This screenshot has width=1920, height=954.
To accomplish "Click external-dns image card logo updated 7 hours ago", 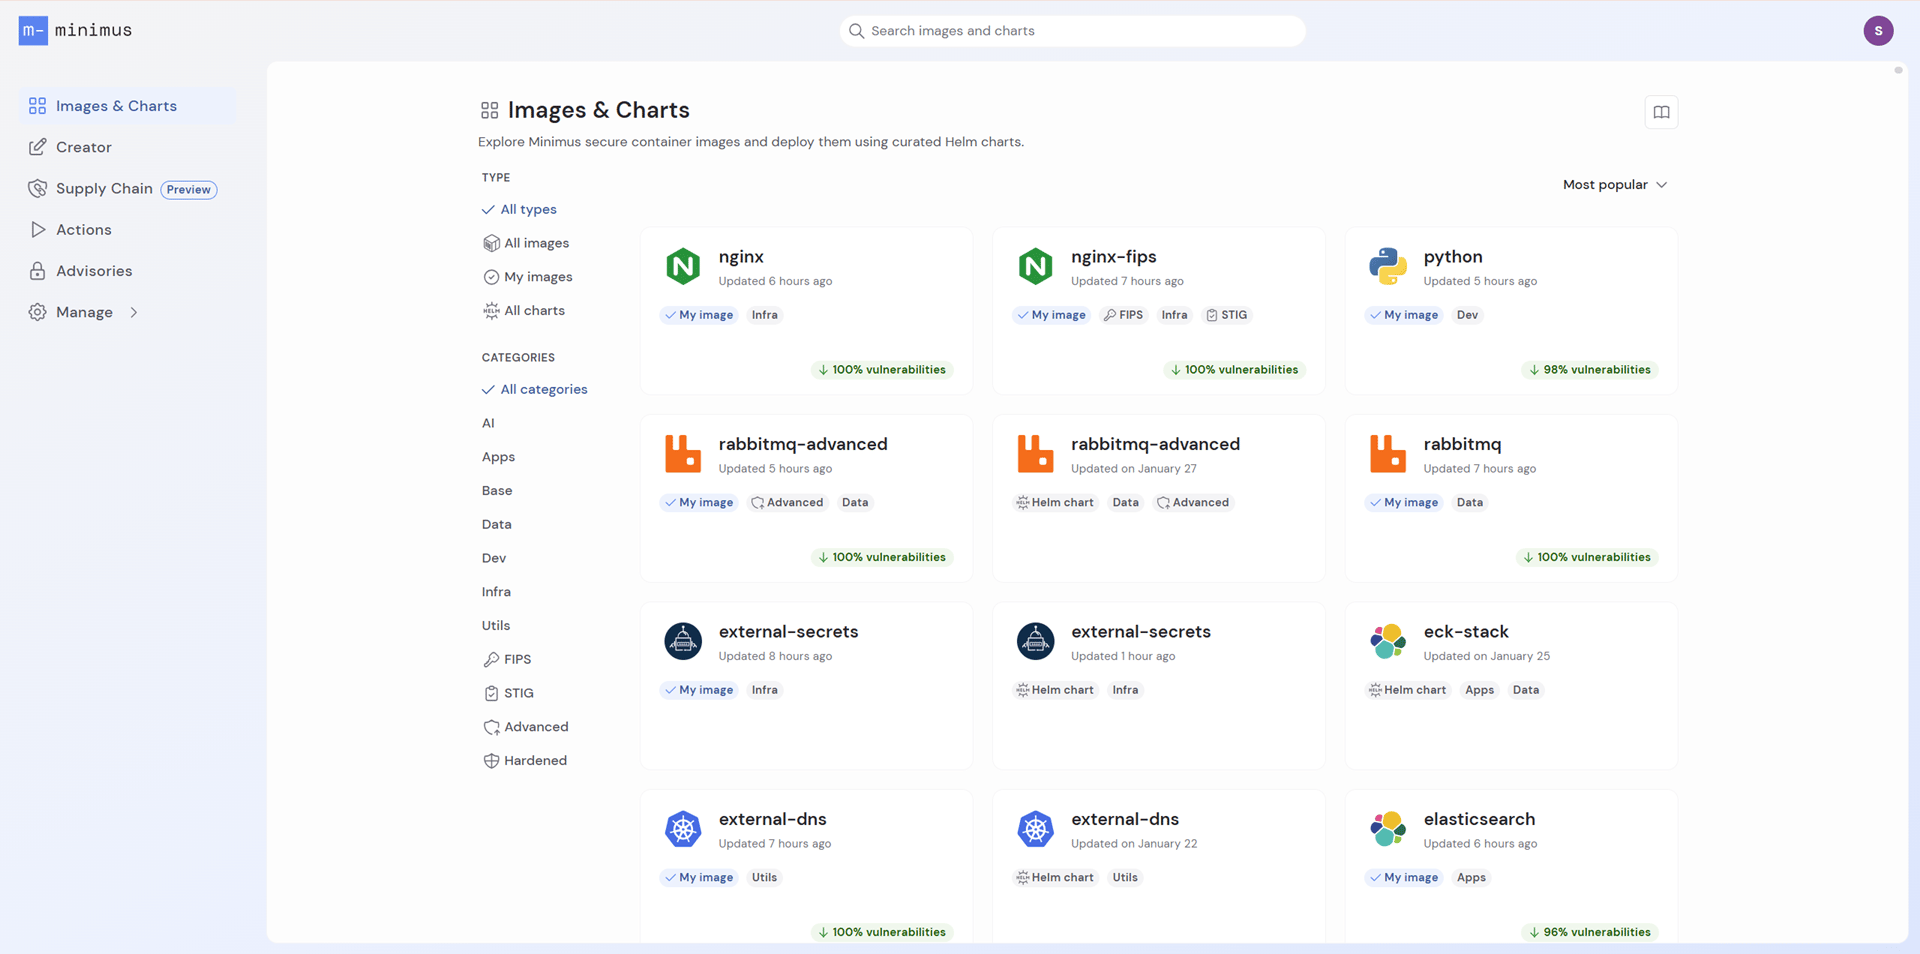I will [683, 829].
